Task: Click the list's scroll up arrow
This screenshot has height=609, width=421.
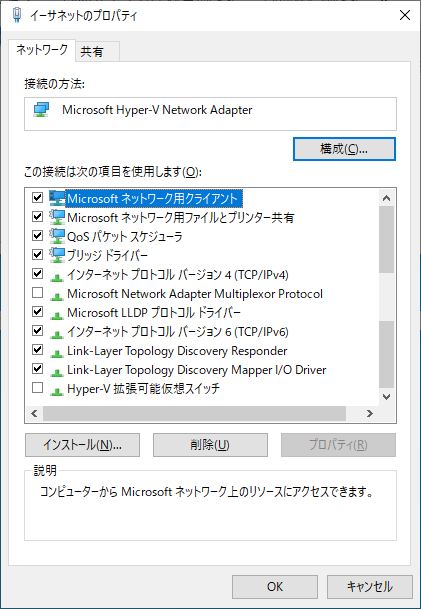Action: coord(386,198)
